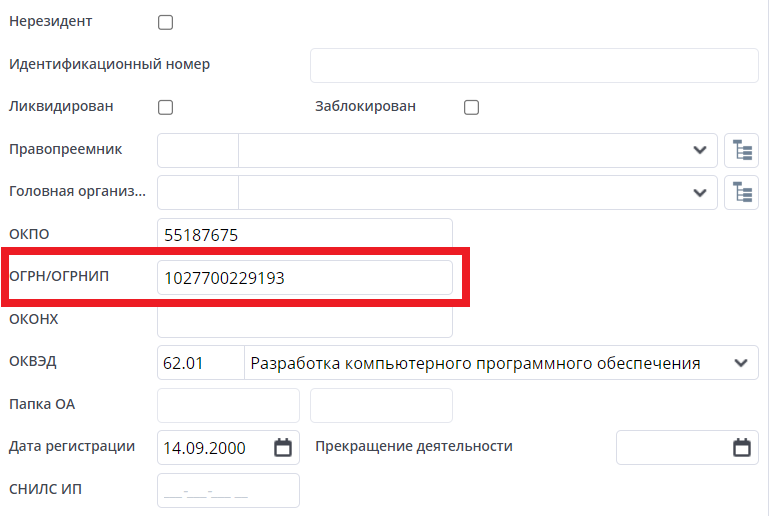The width and height of the screenshot is (772, 516).
Task: Toggle the Нерезидент checkbox
Action: click(166, 22)
